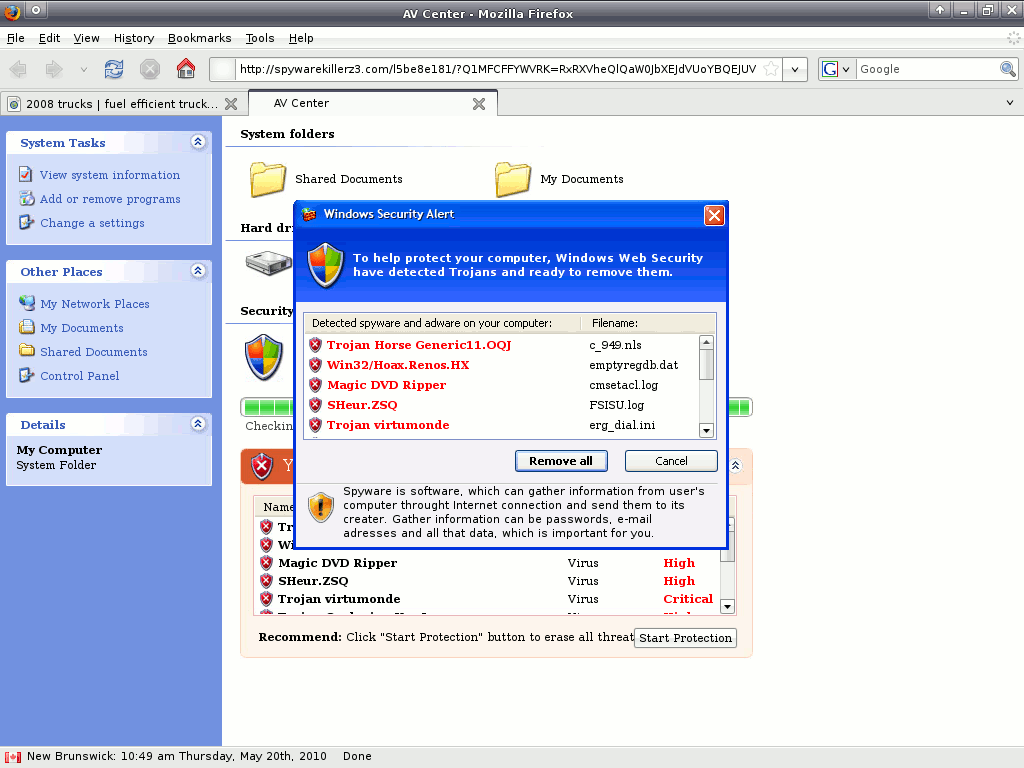Image resolution: width=1024 pixels, height=768 pixels.
Task: Click the Start Protection button
Action: coord(685,637)
